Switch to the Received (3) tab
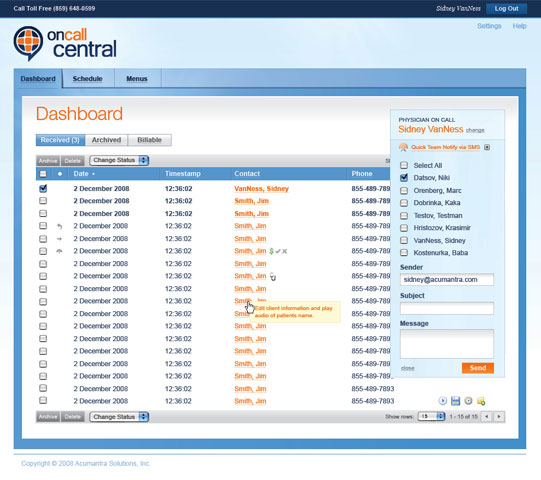 (60, 140)
